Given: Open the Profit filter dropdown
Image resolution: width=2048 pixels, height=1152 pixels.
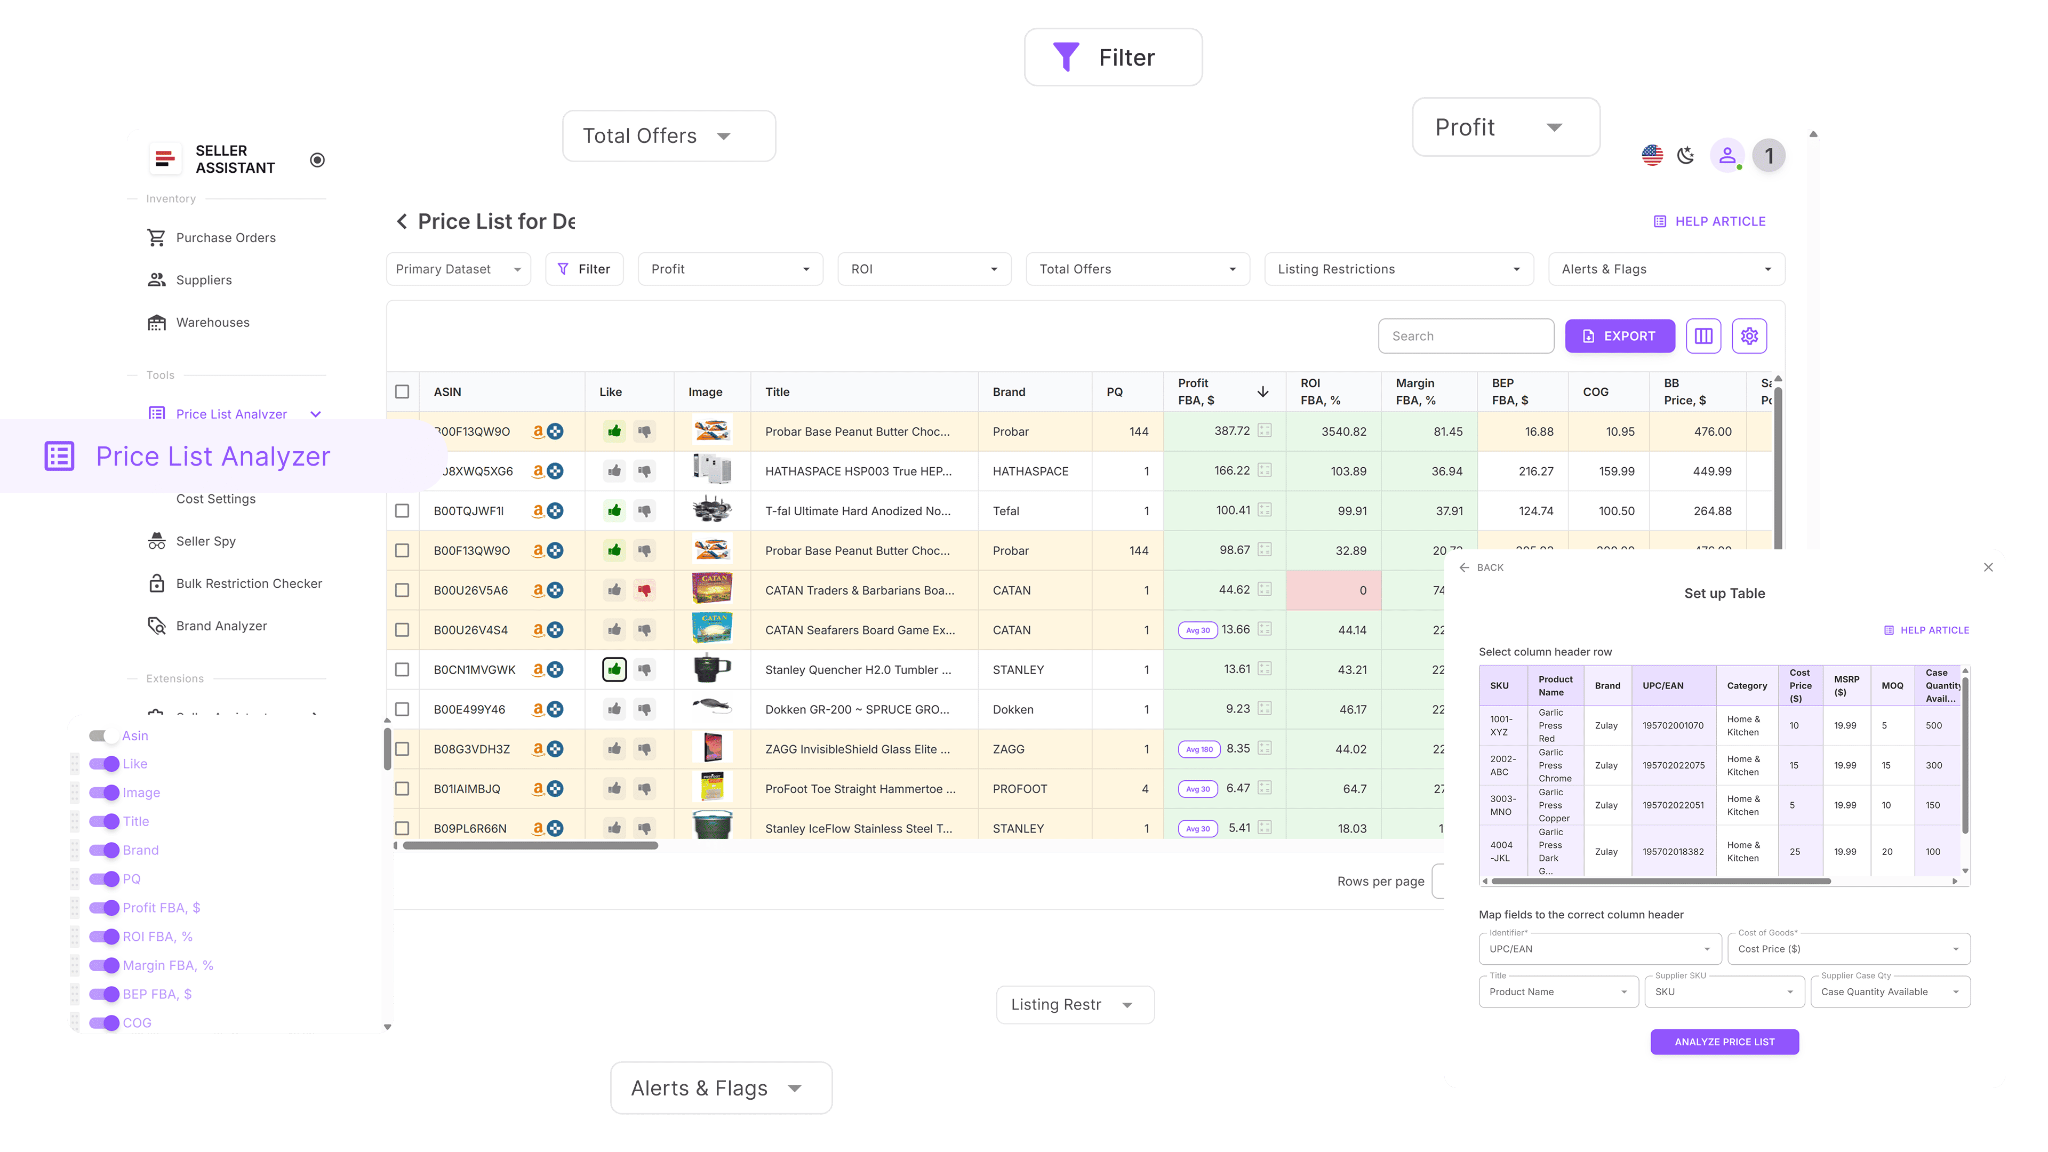Looking at the screenshot, I should 730,268.
